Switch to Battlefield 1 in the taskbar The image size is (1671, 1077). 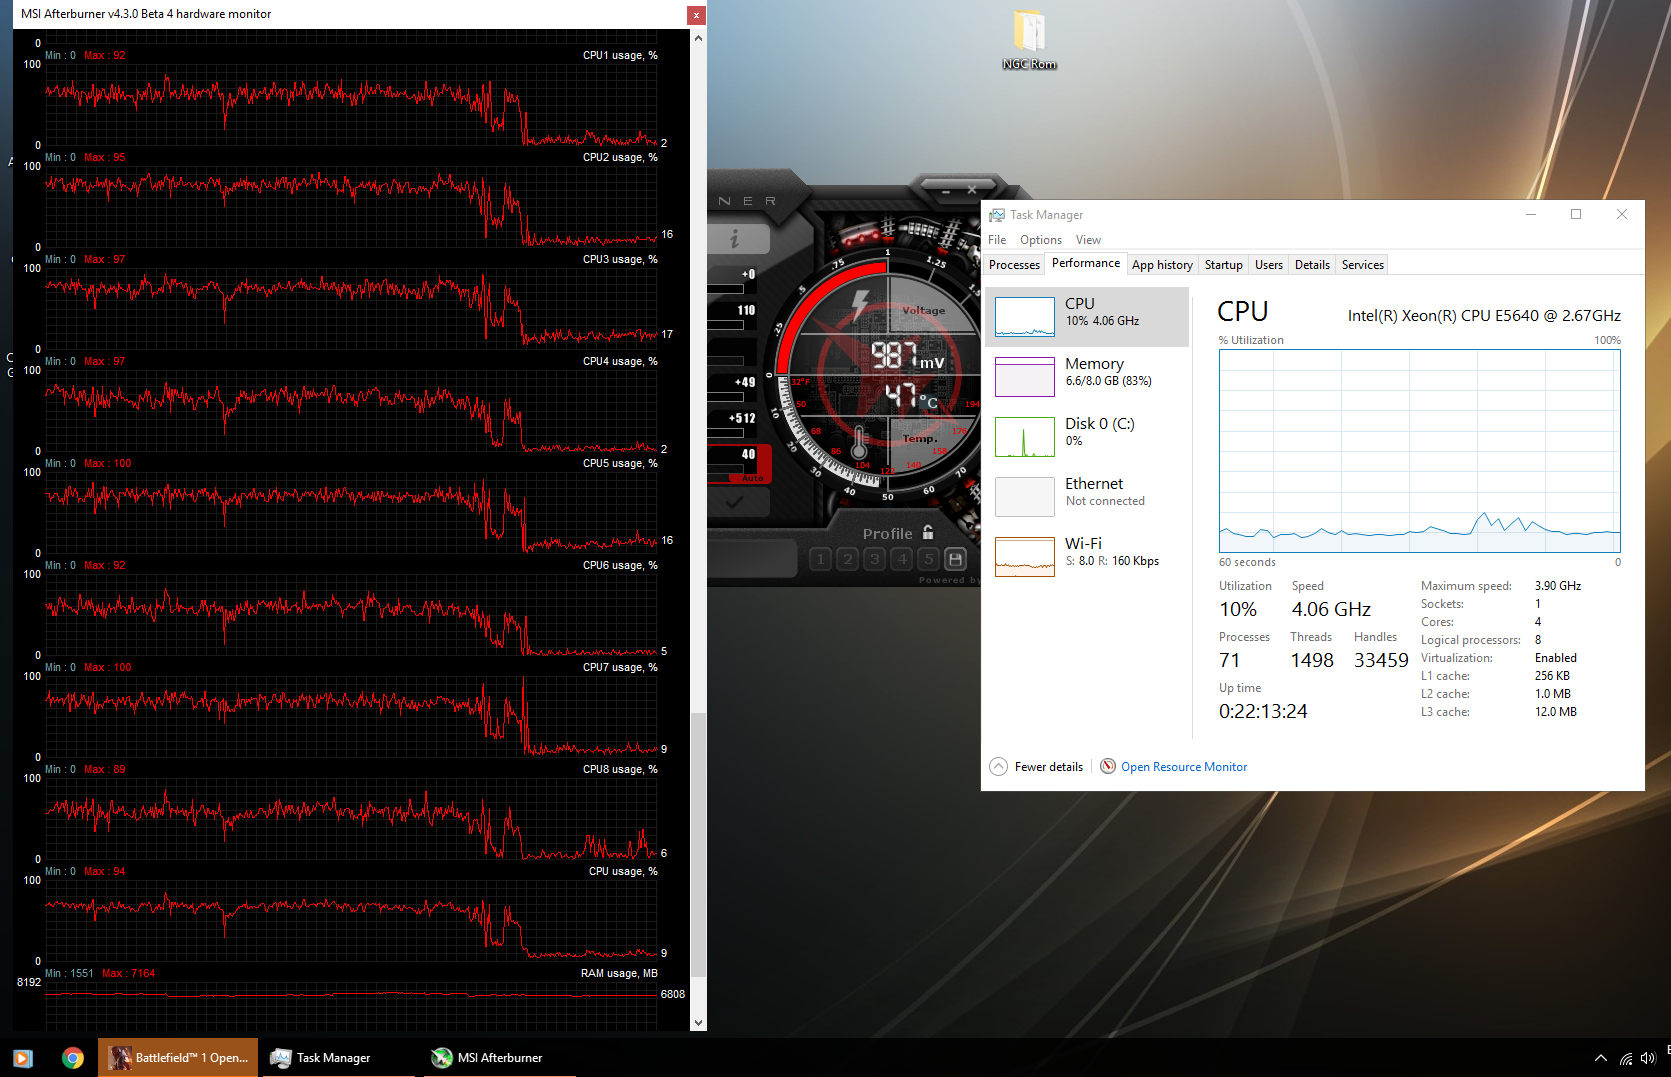click(178, 1058)
